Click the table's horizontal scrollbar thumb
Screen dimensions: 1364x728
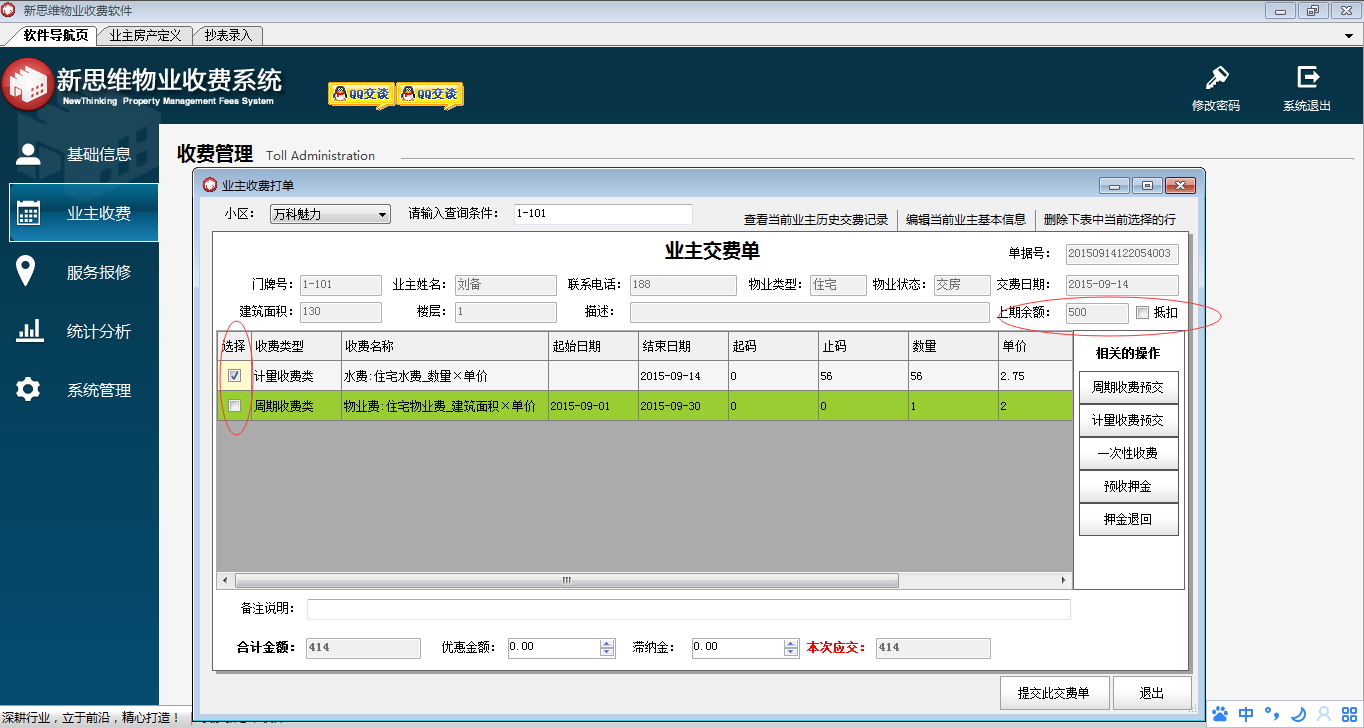(566, 580)
